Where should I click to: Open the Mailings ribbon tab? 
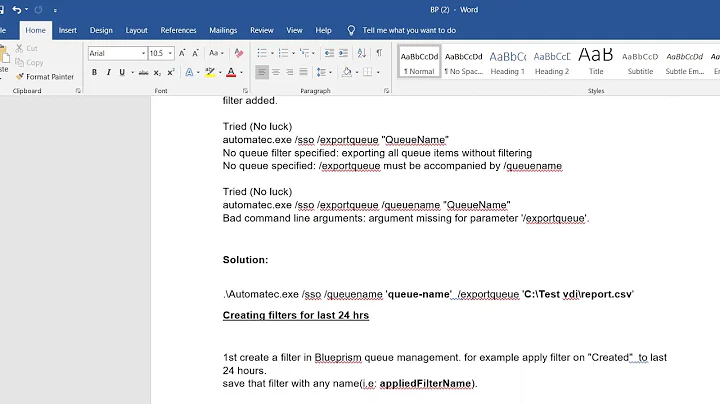click(x=223, y=30)
